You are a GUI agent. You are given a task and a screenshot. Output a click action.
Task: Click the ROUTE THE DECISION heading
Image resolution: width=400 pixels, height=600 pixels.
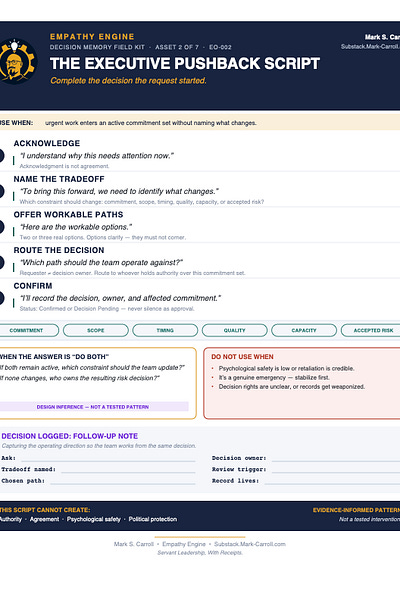tap(59, 250)
